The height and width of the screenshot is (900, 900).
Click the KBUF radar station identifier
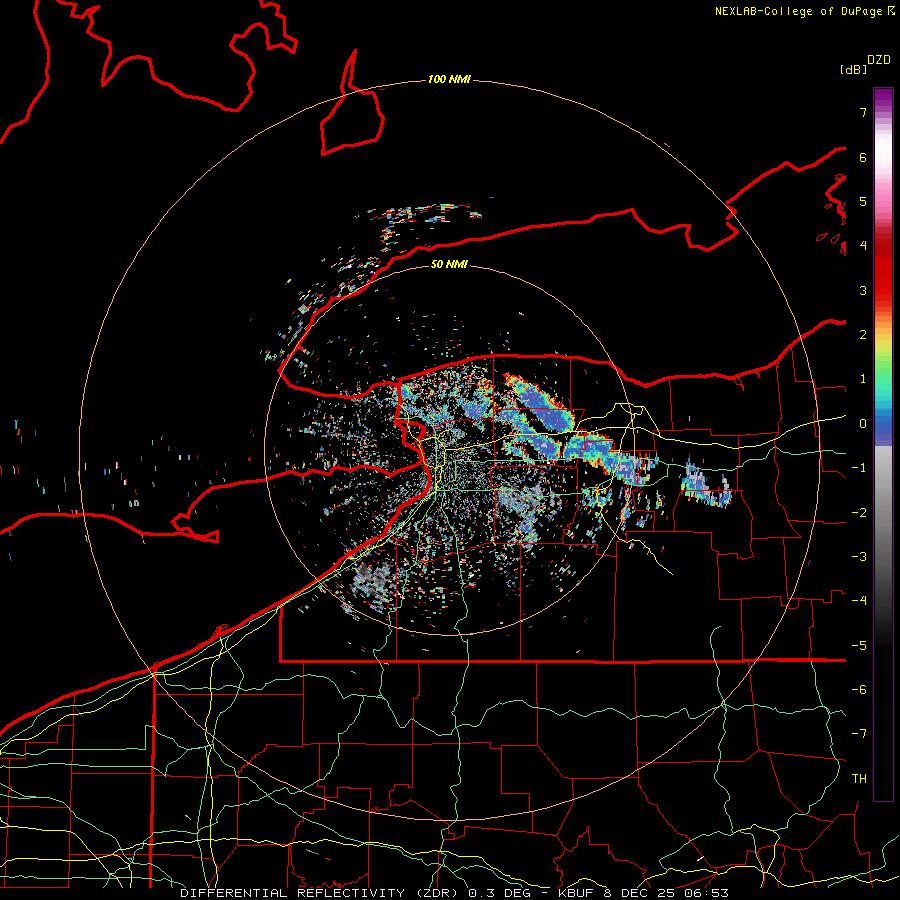pos(577,893)
